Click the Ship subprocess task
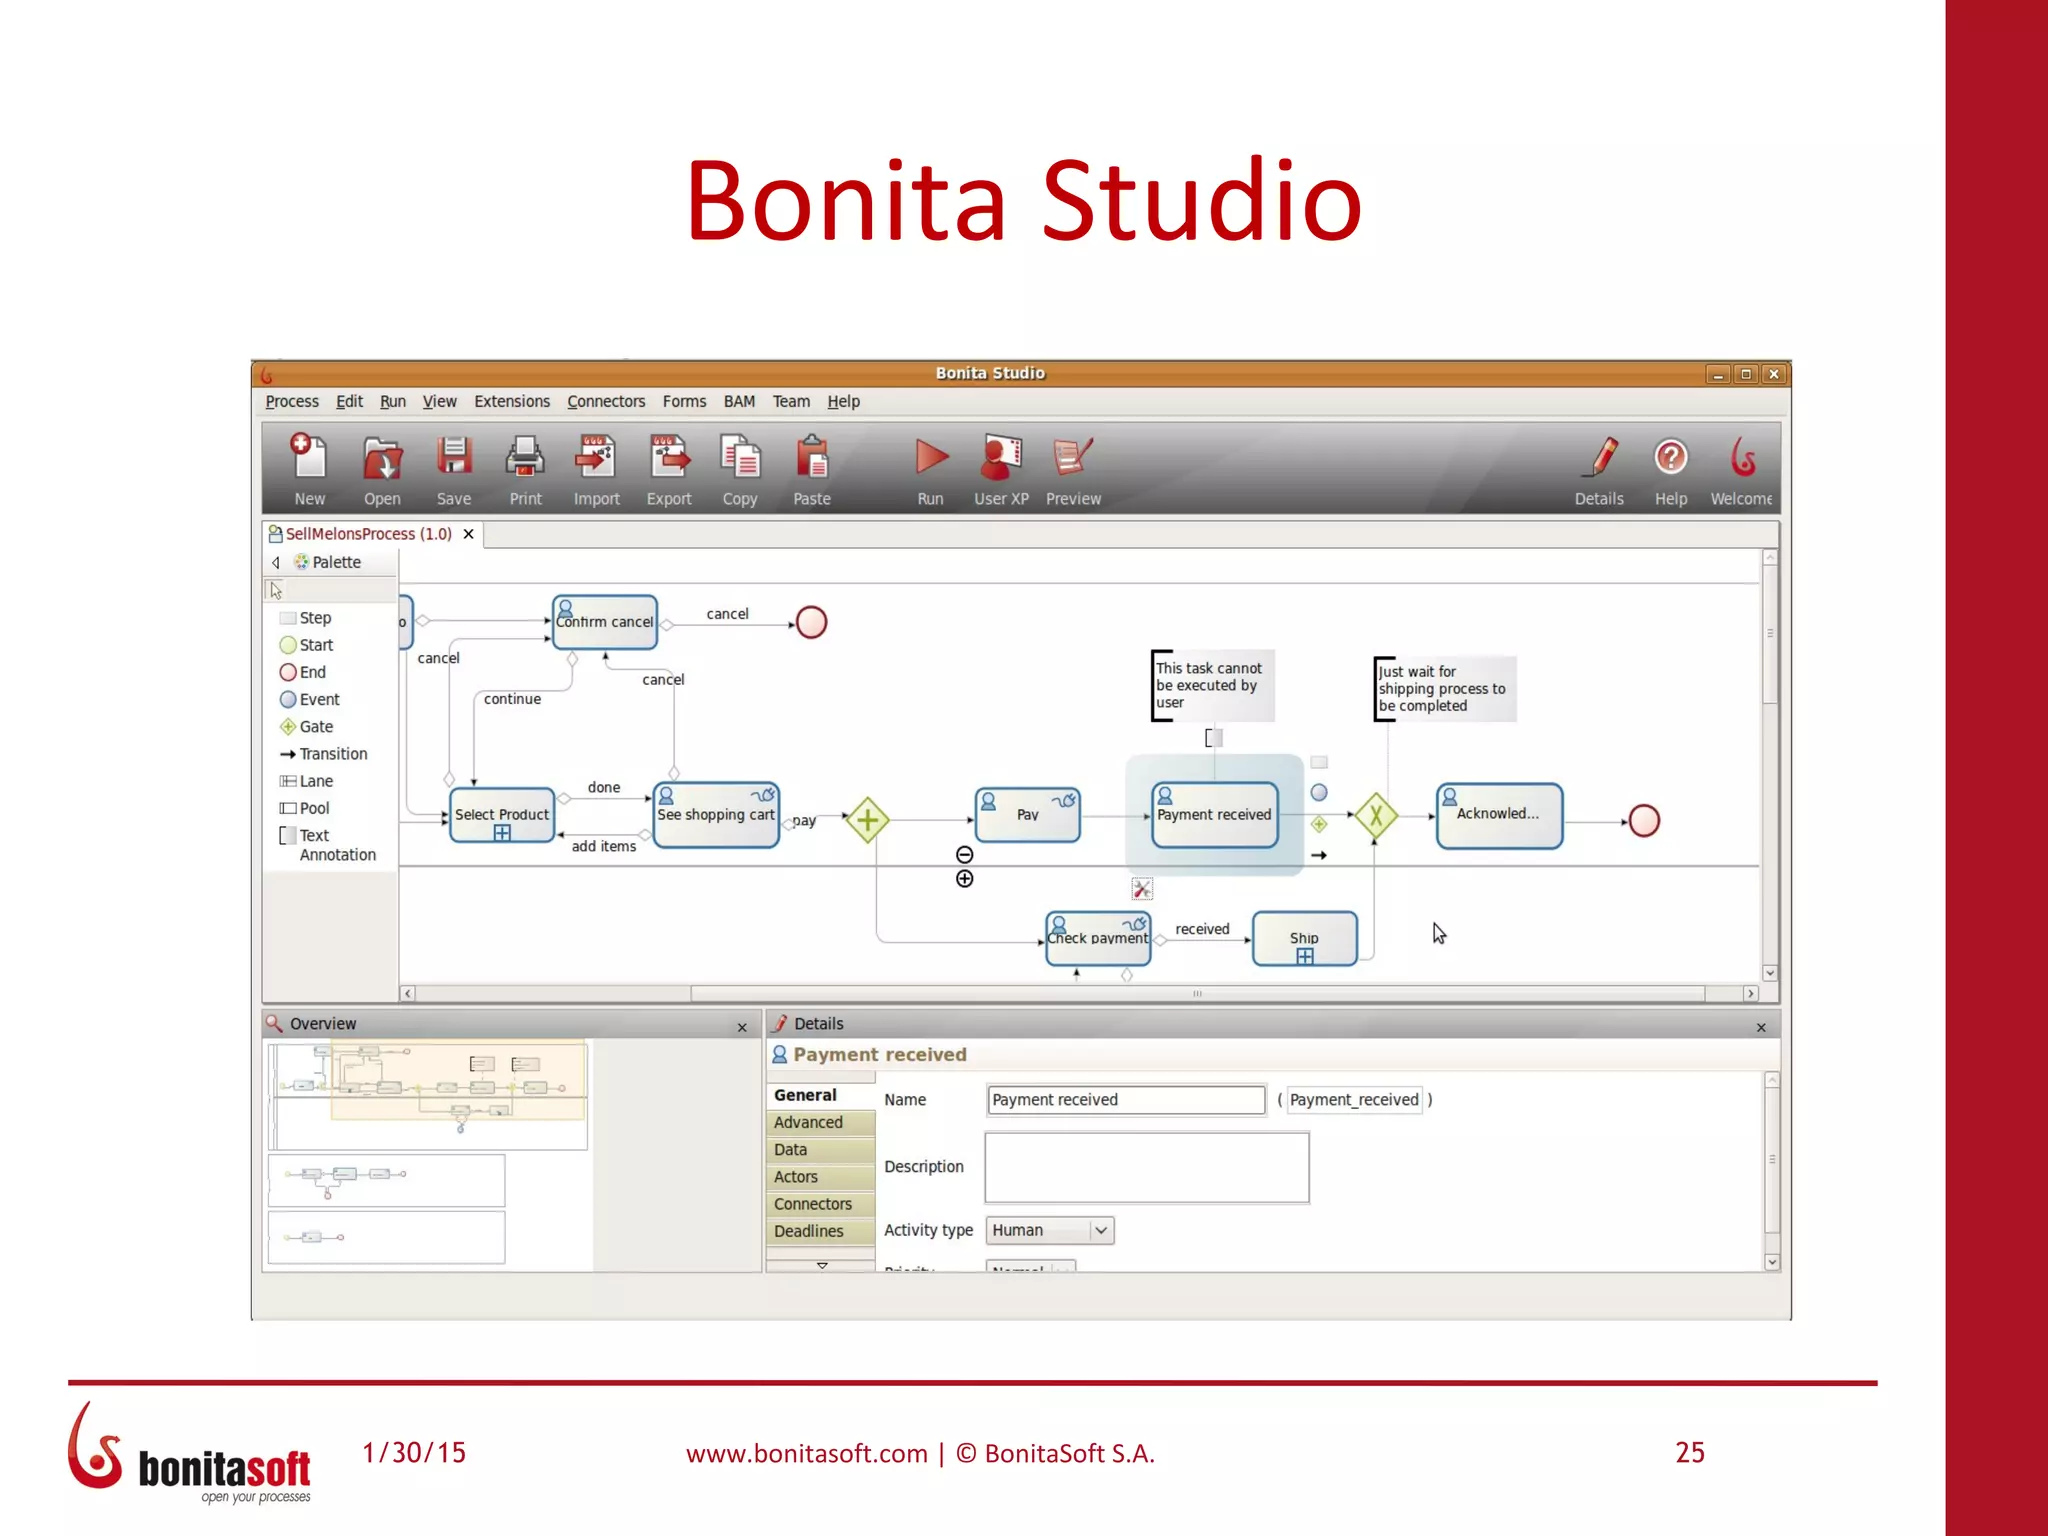 pos(1304,939)
